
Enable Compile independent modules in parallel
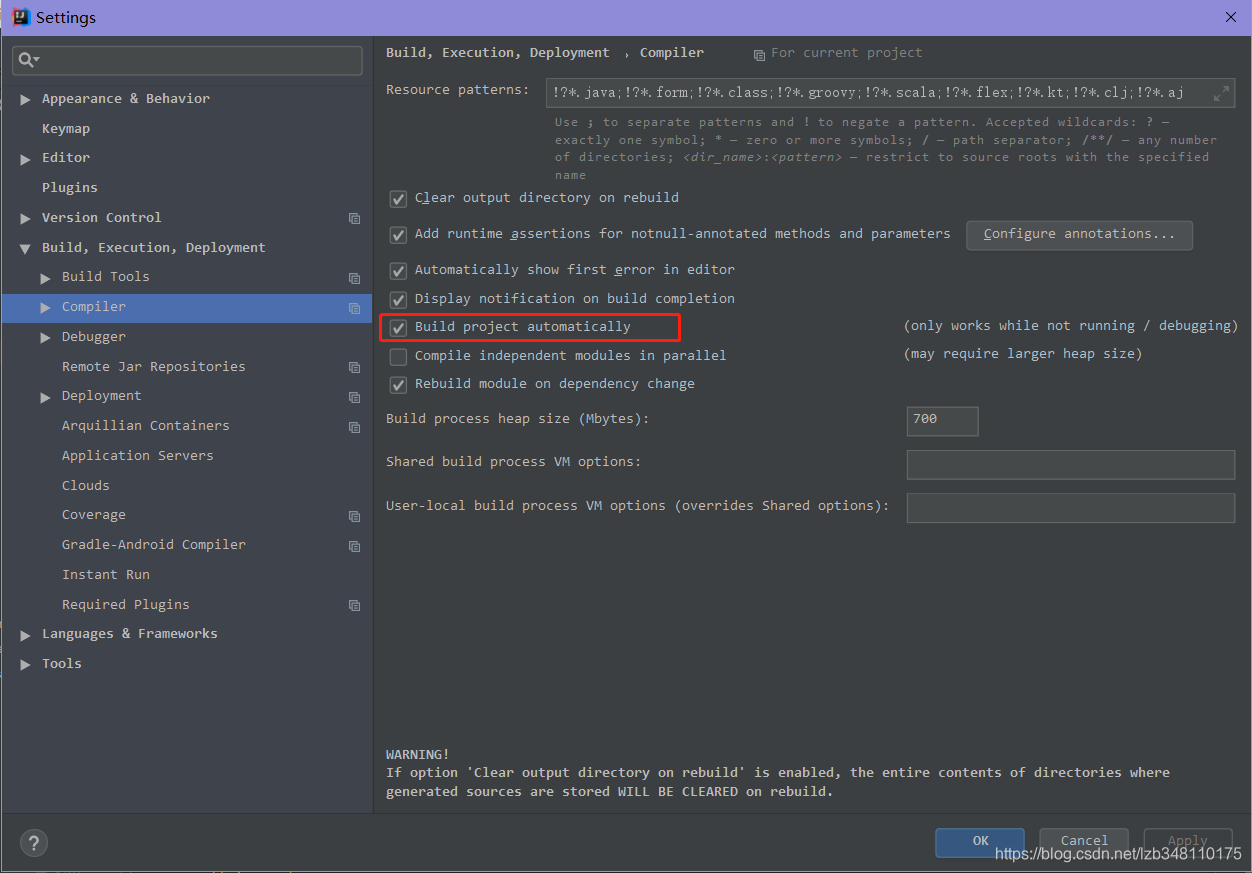pyautogui.click(x=398, y=356)
